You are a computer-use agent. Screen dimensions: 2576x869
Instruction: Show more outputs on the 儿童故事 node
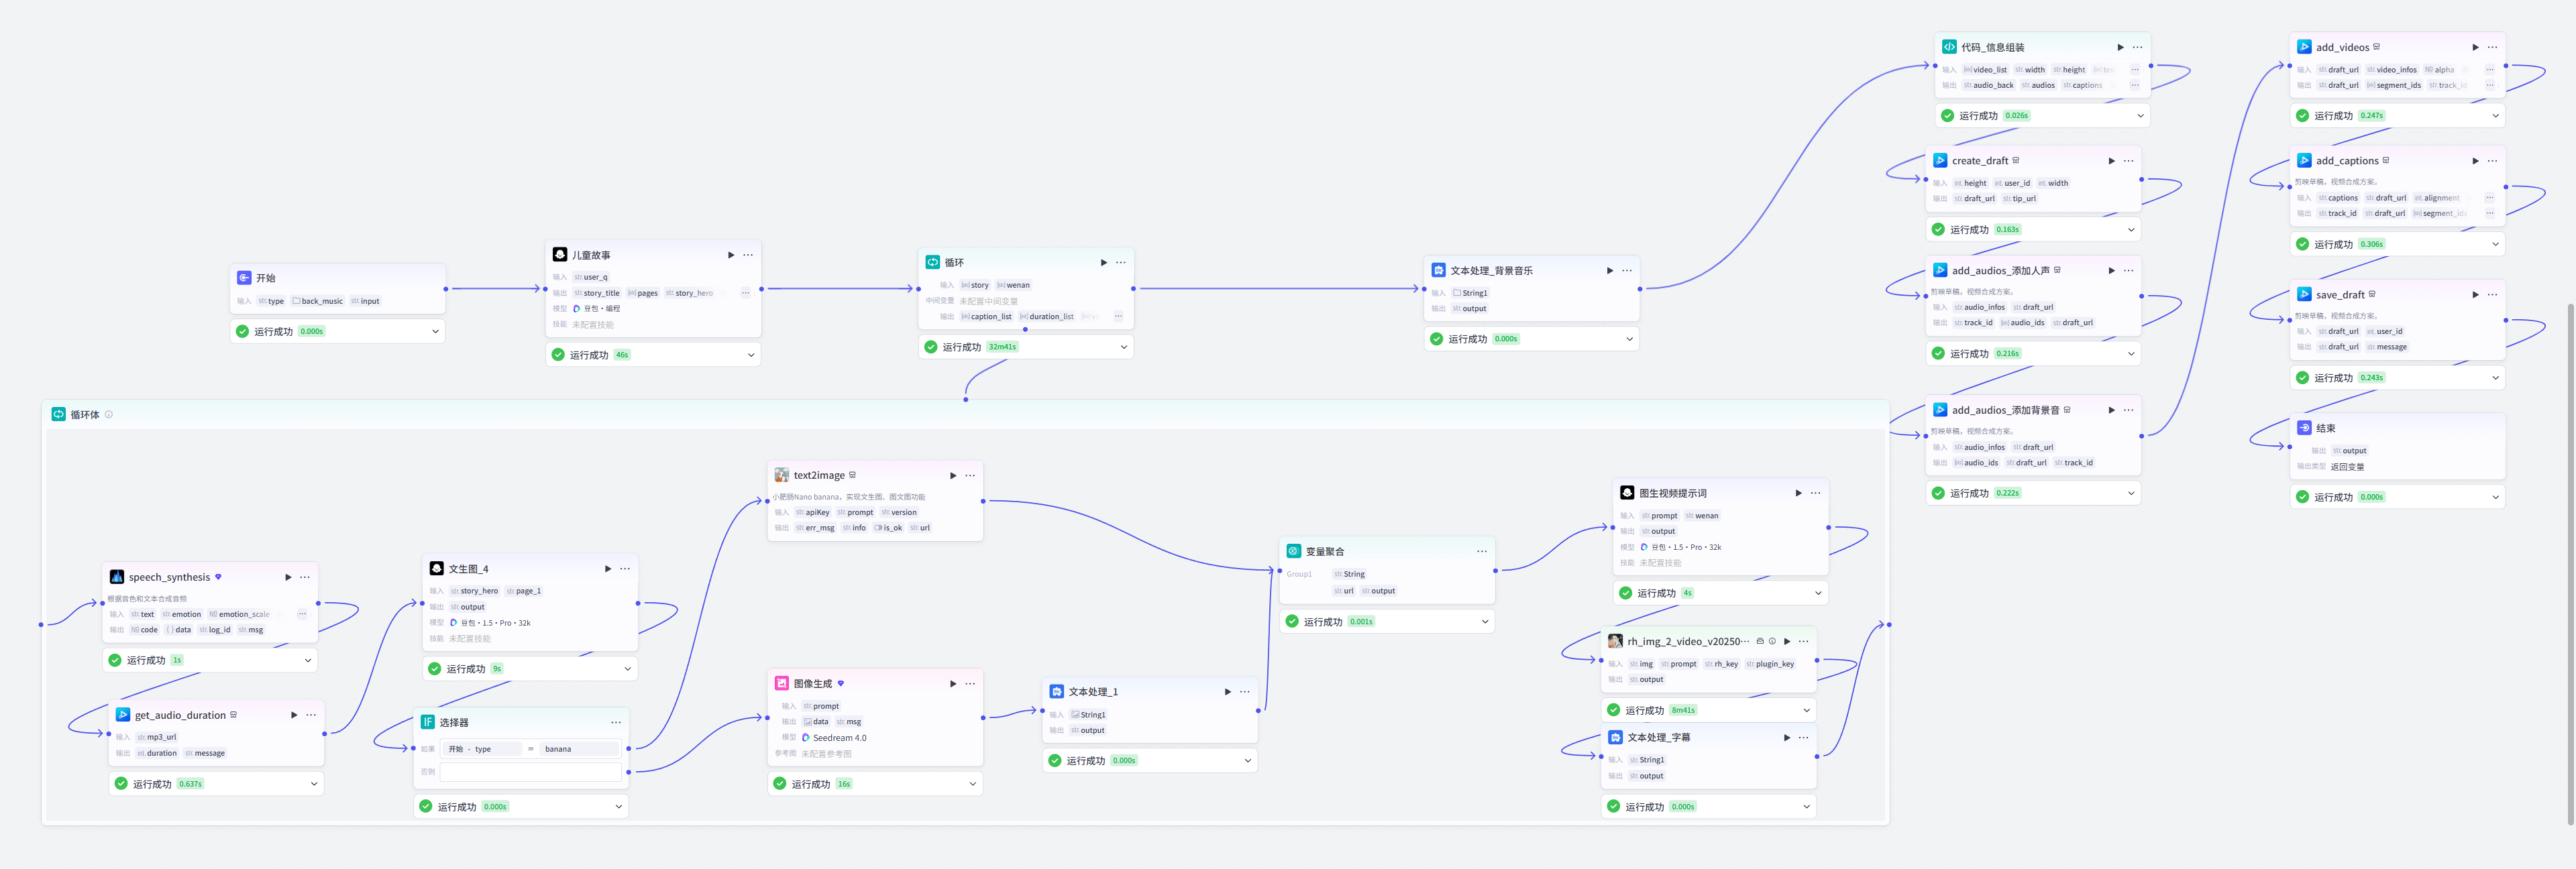tap(745, 293)
